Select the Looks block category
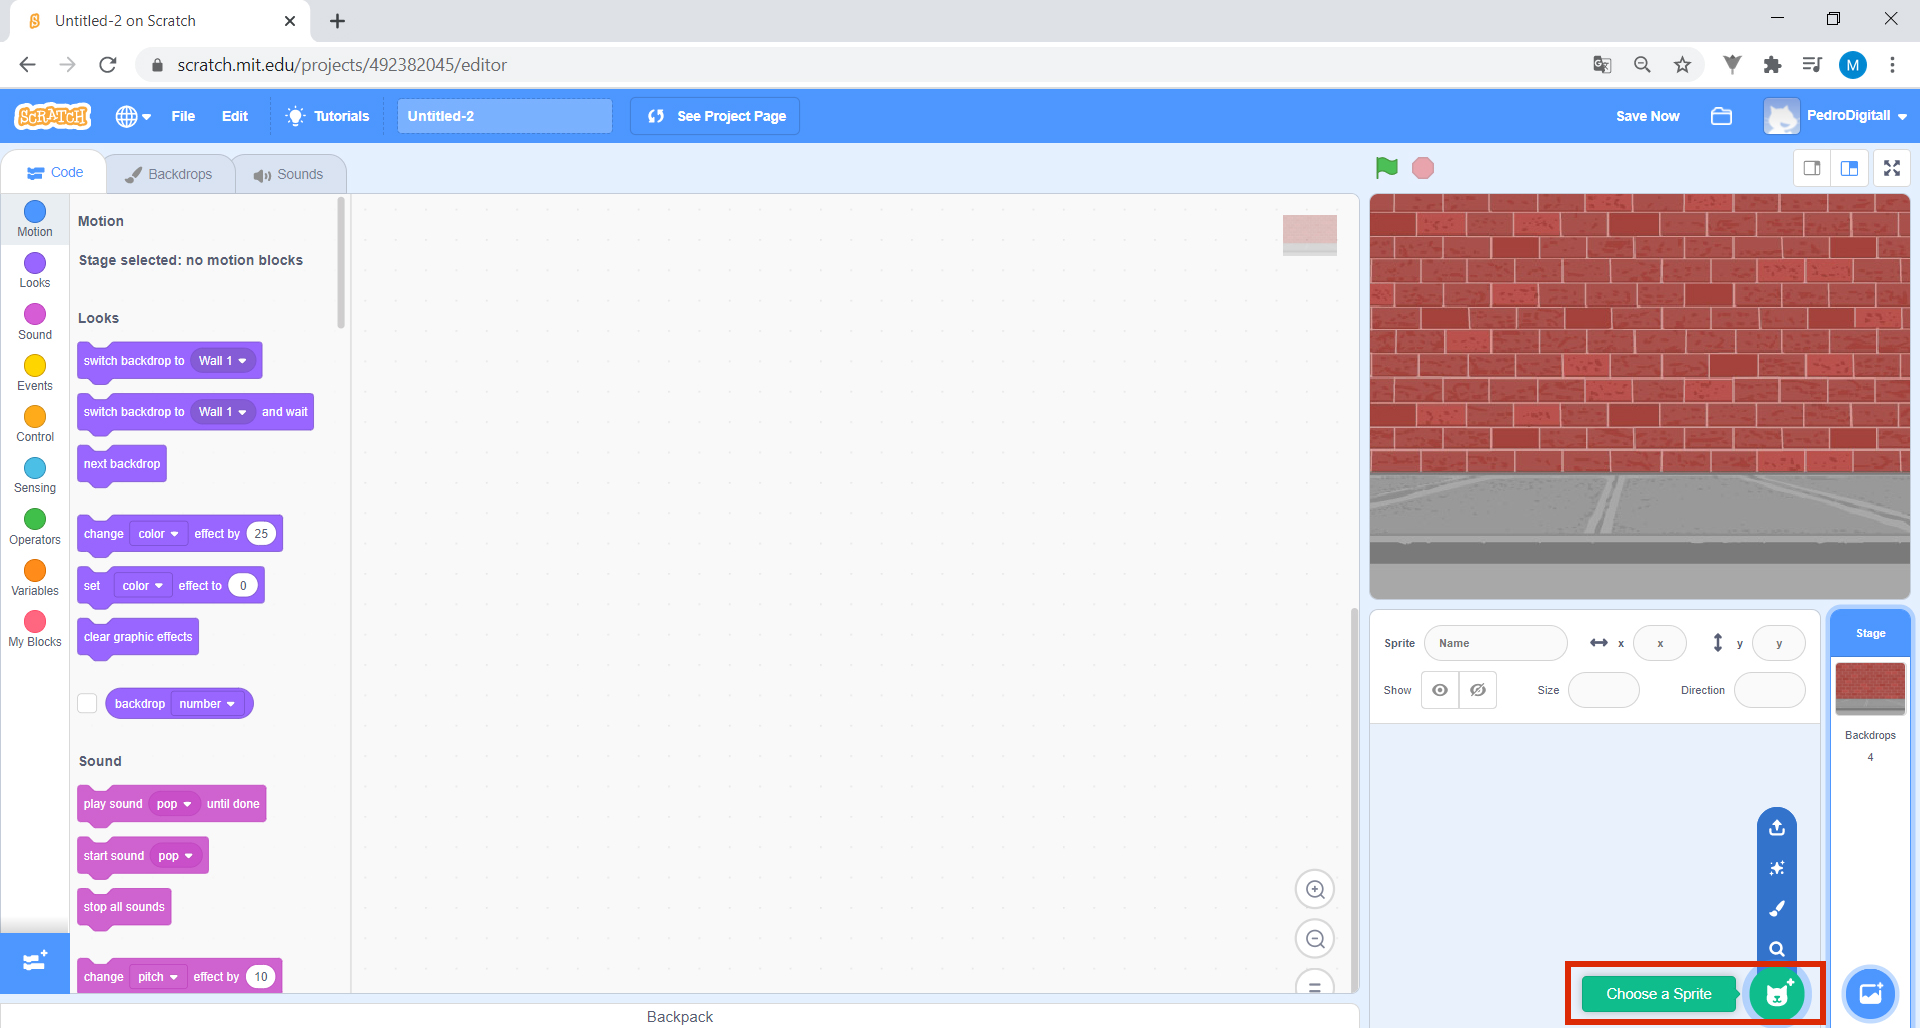 [x=35, y=270]
